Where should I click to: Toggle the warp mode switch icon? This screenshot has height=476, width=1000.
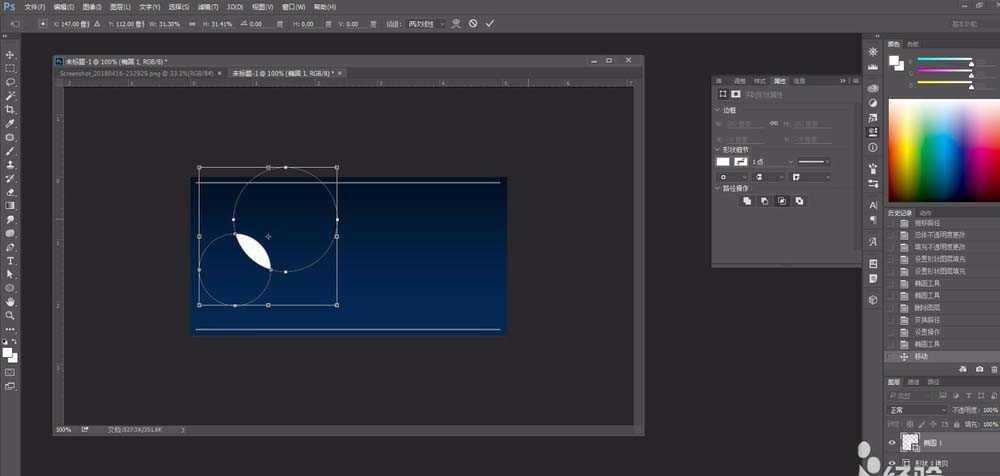[456, 22]
